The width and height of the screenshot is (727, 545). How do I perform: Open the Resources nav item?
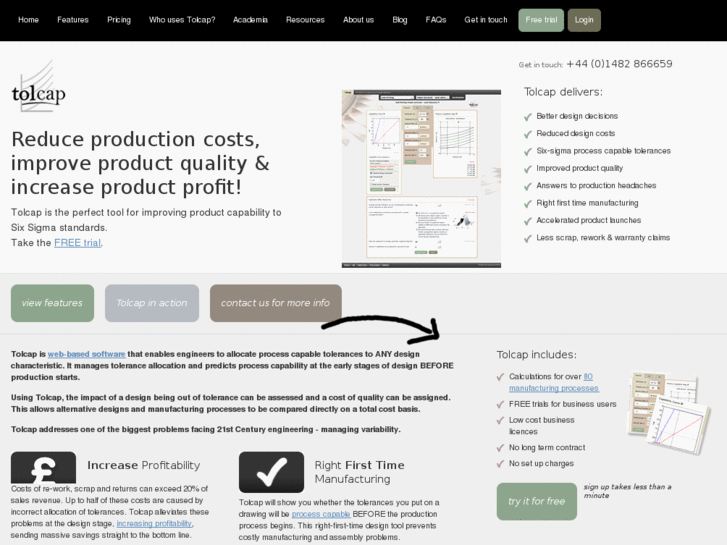pos(305,20)
